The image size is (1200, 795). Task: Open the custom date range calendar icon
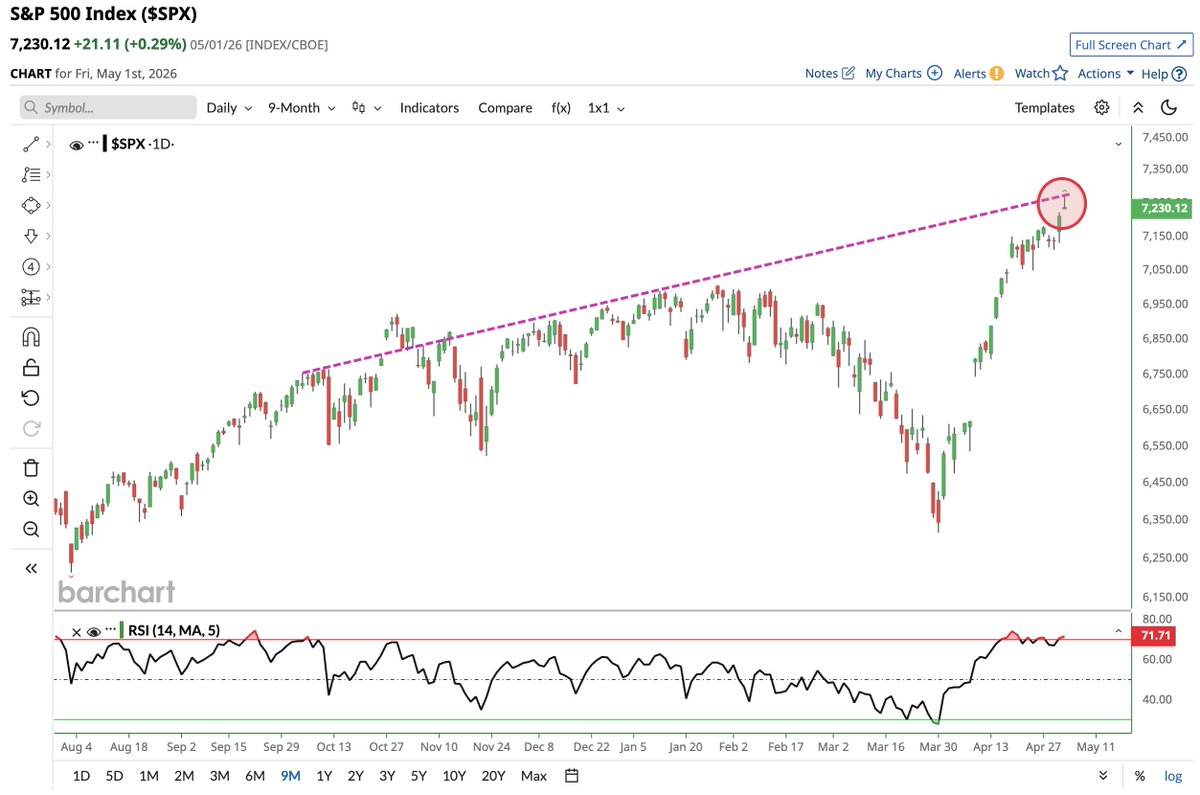click(572, 776)
